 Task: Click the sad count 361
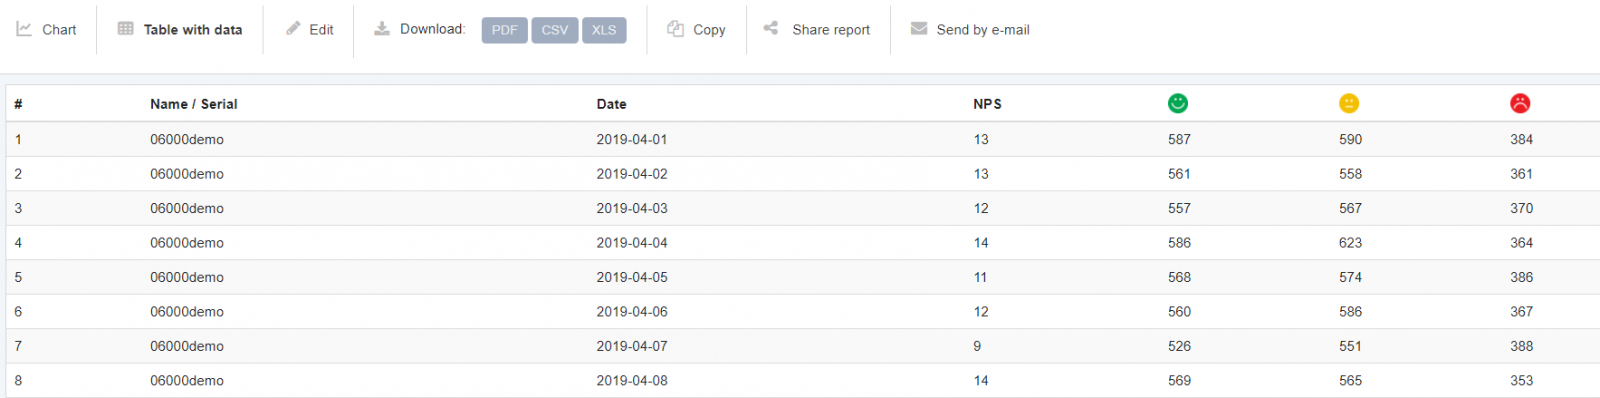[x=1521, y=174]
